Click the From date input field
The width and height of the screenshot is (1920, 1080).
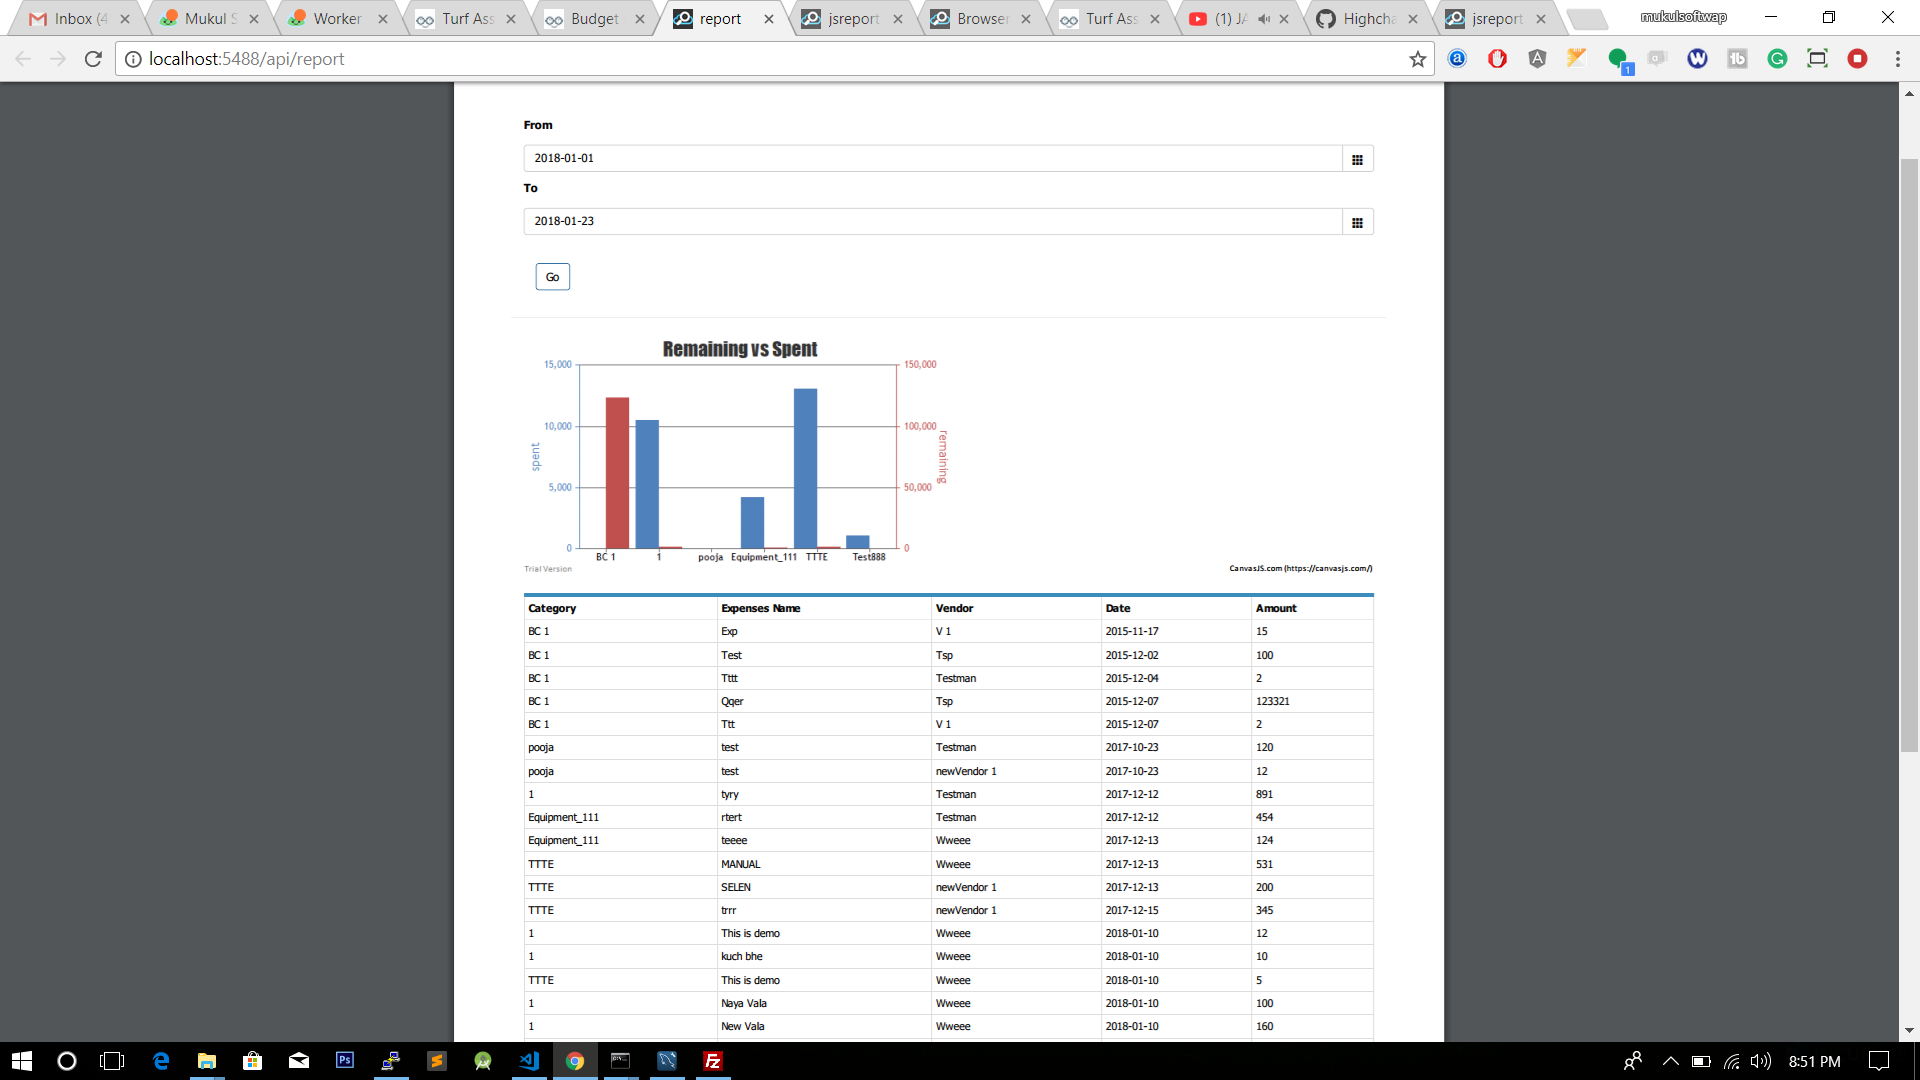[x=930, y=158]
